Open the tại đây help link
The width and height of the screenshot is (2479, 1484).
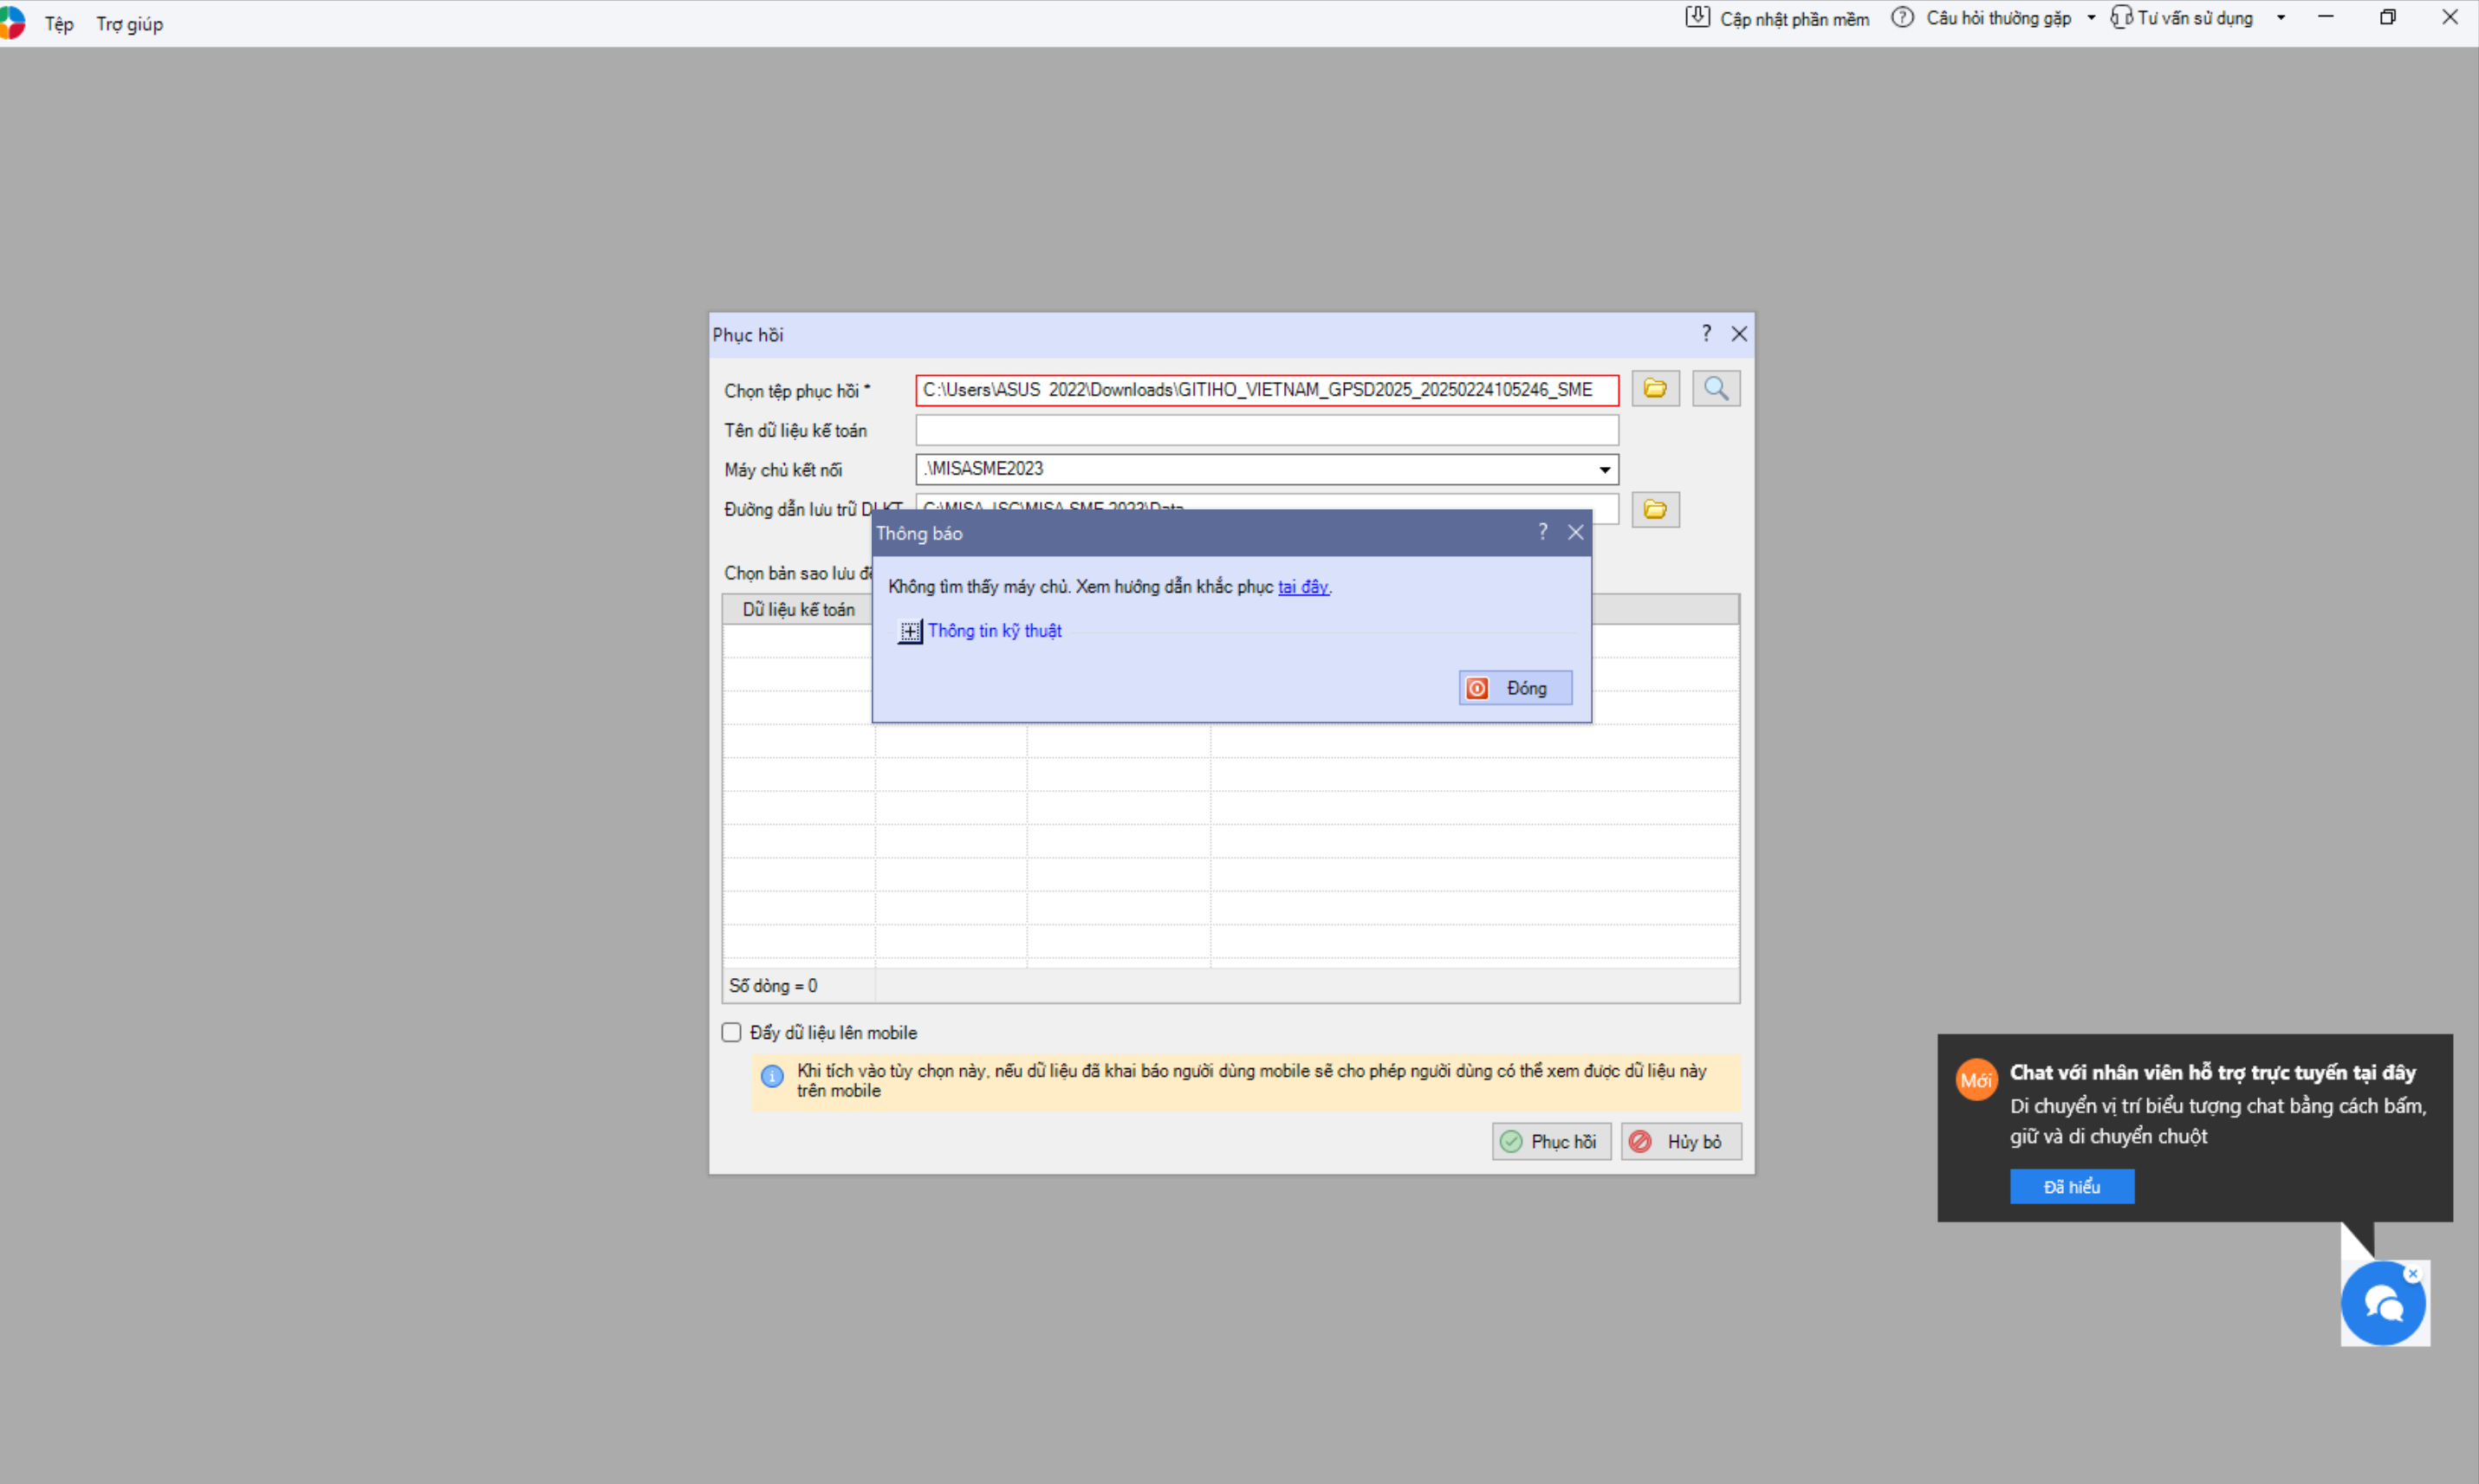point(1302,587)
